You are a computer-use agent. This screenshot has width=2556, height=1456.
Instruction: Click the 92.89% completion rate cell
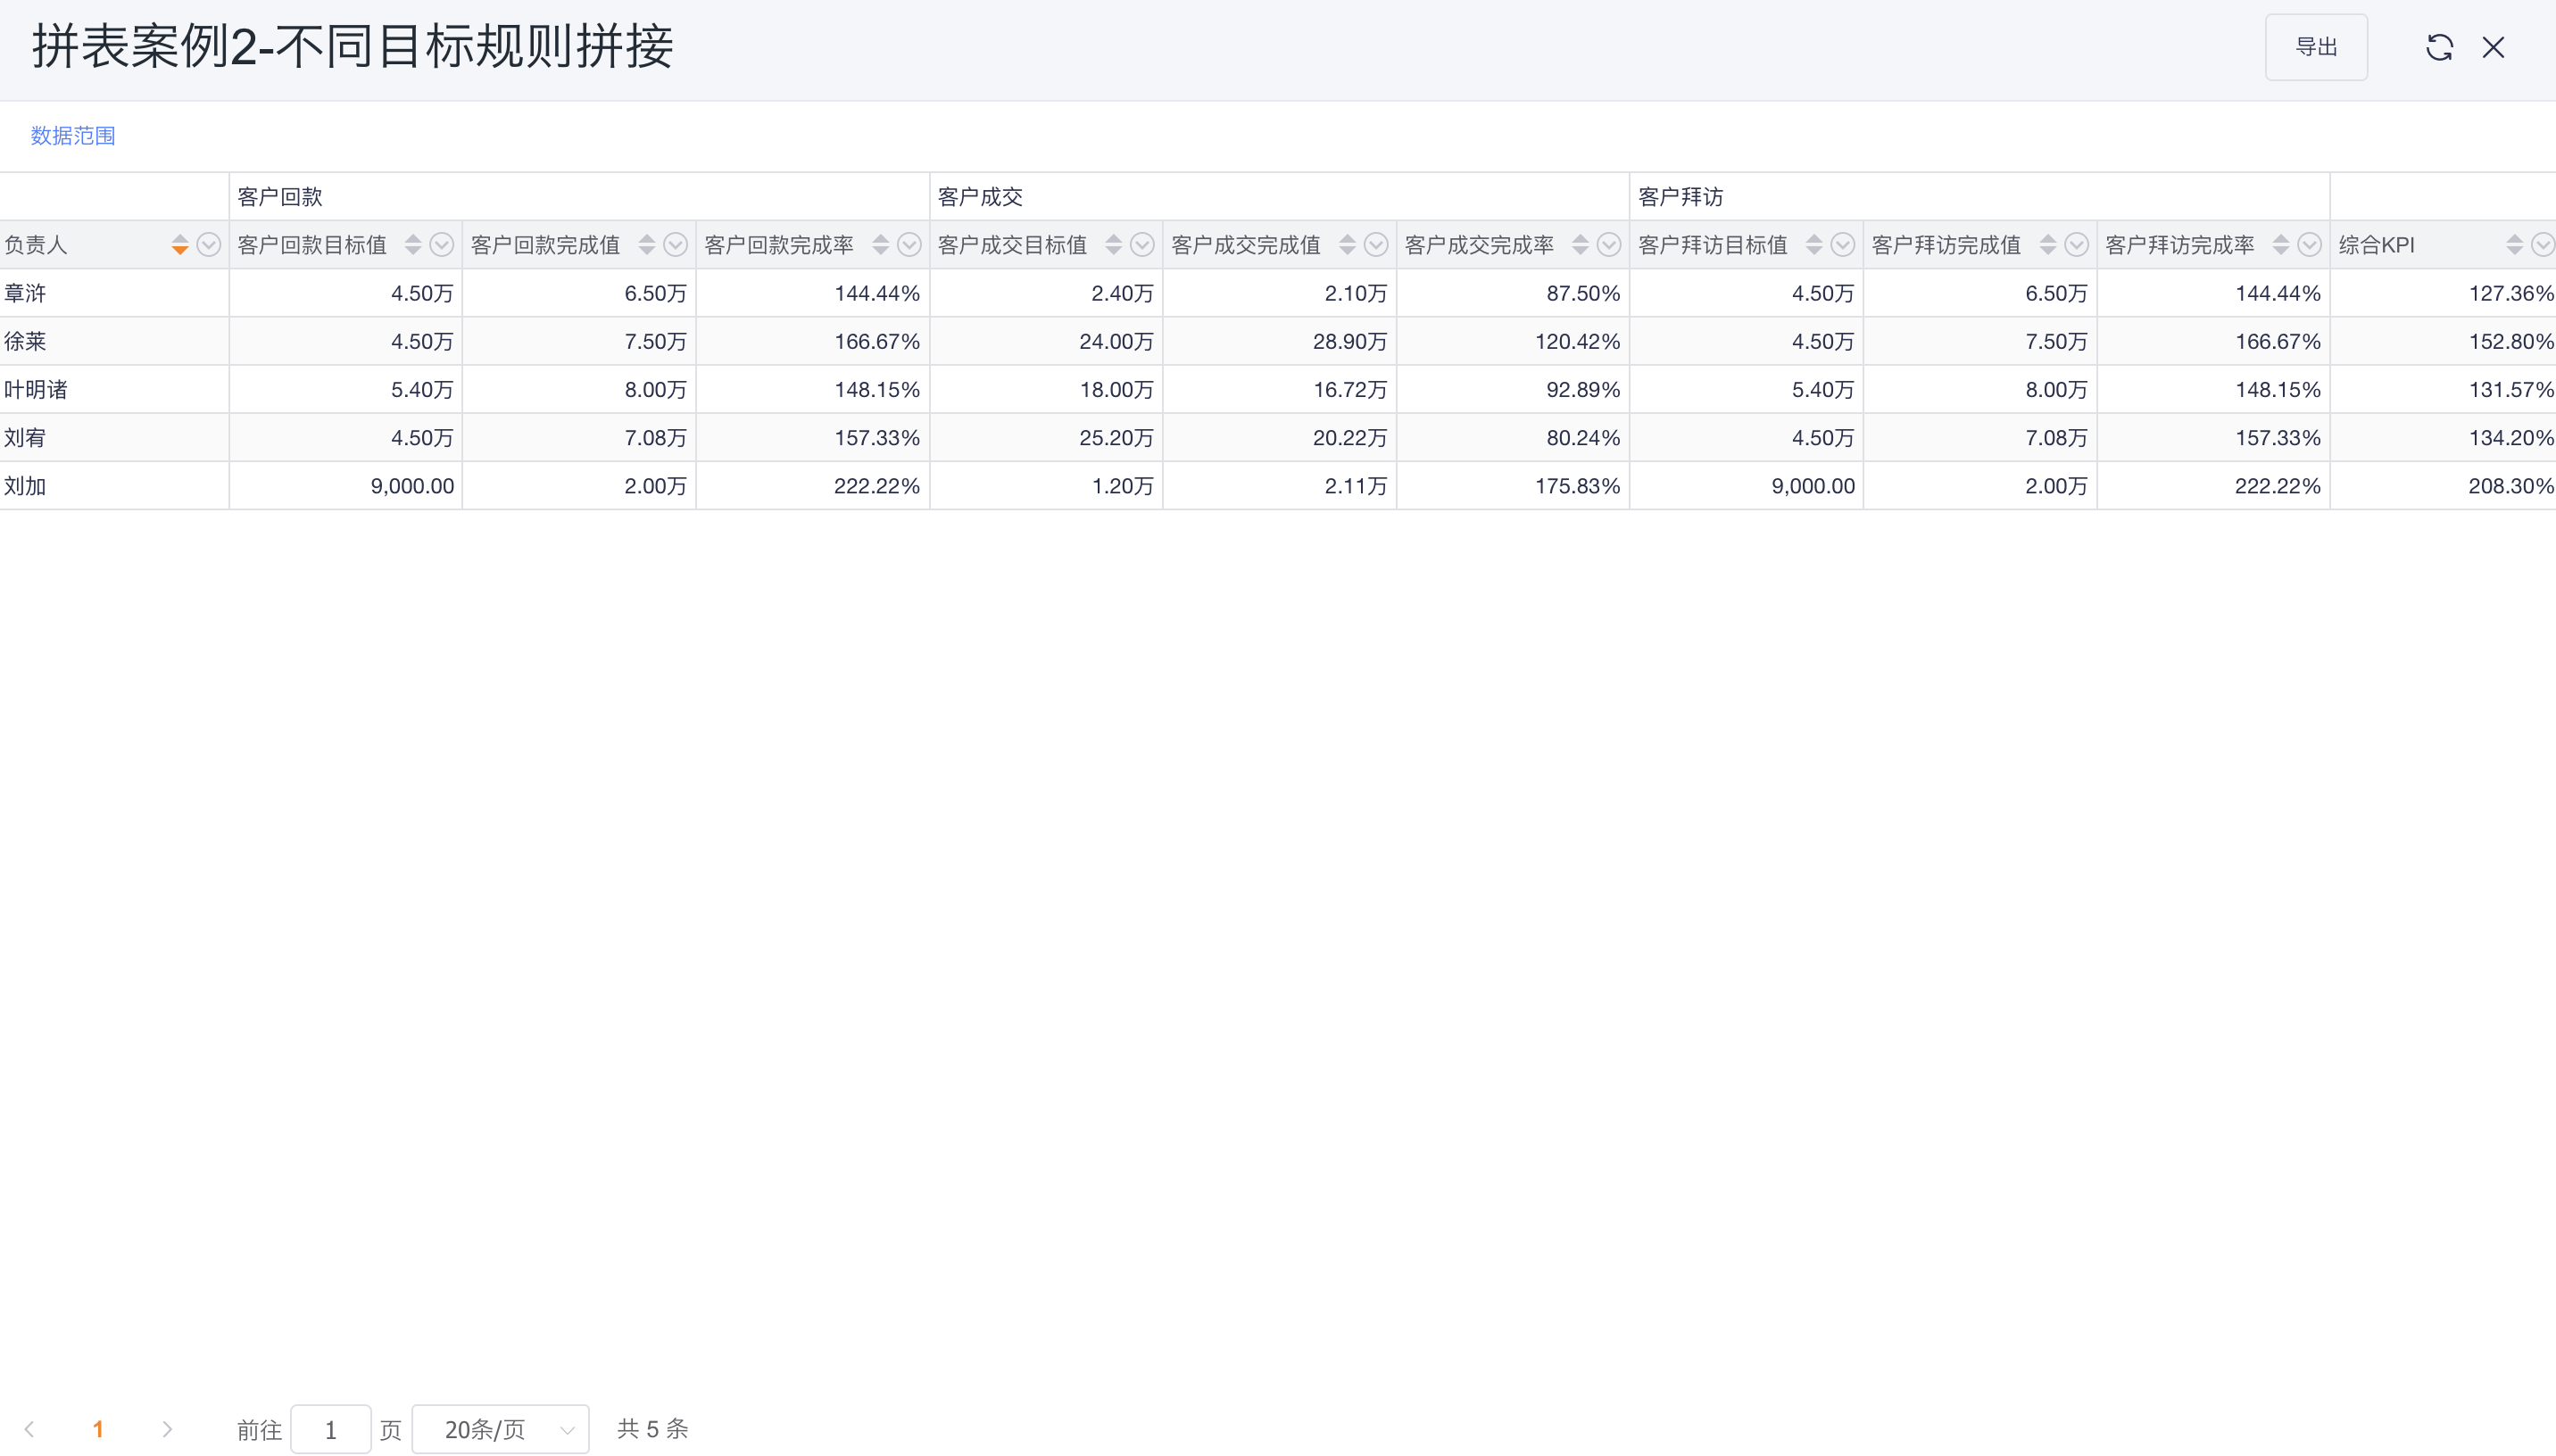pyautogui.click(x=1513, y=389)
